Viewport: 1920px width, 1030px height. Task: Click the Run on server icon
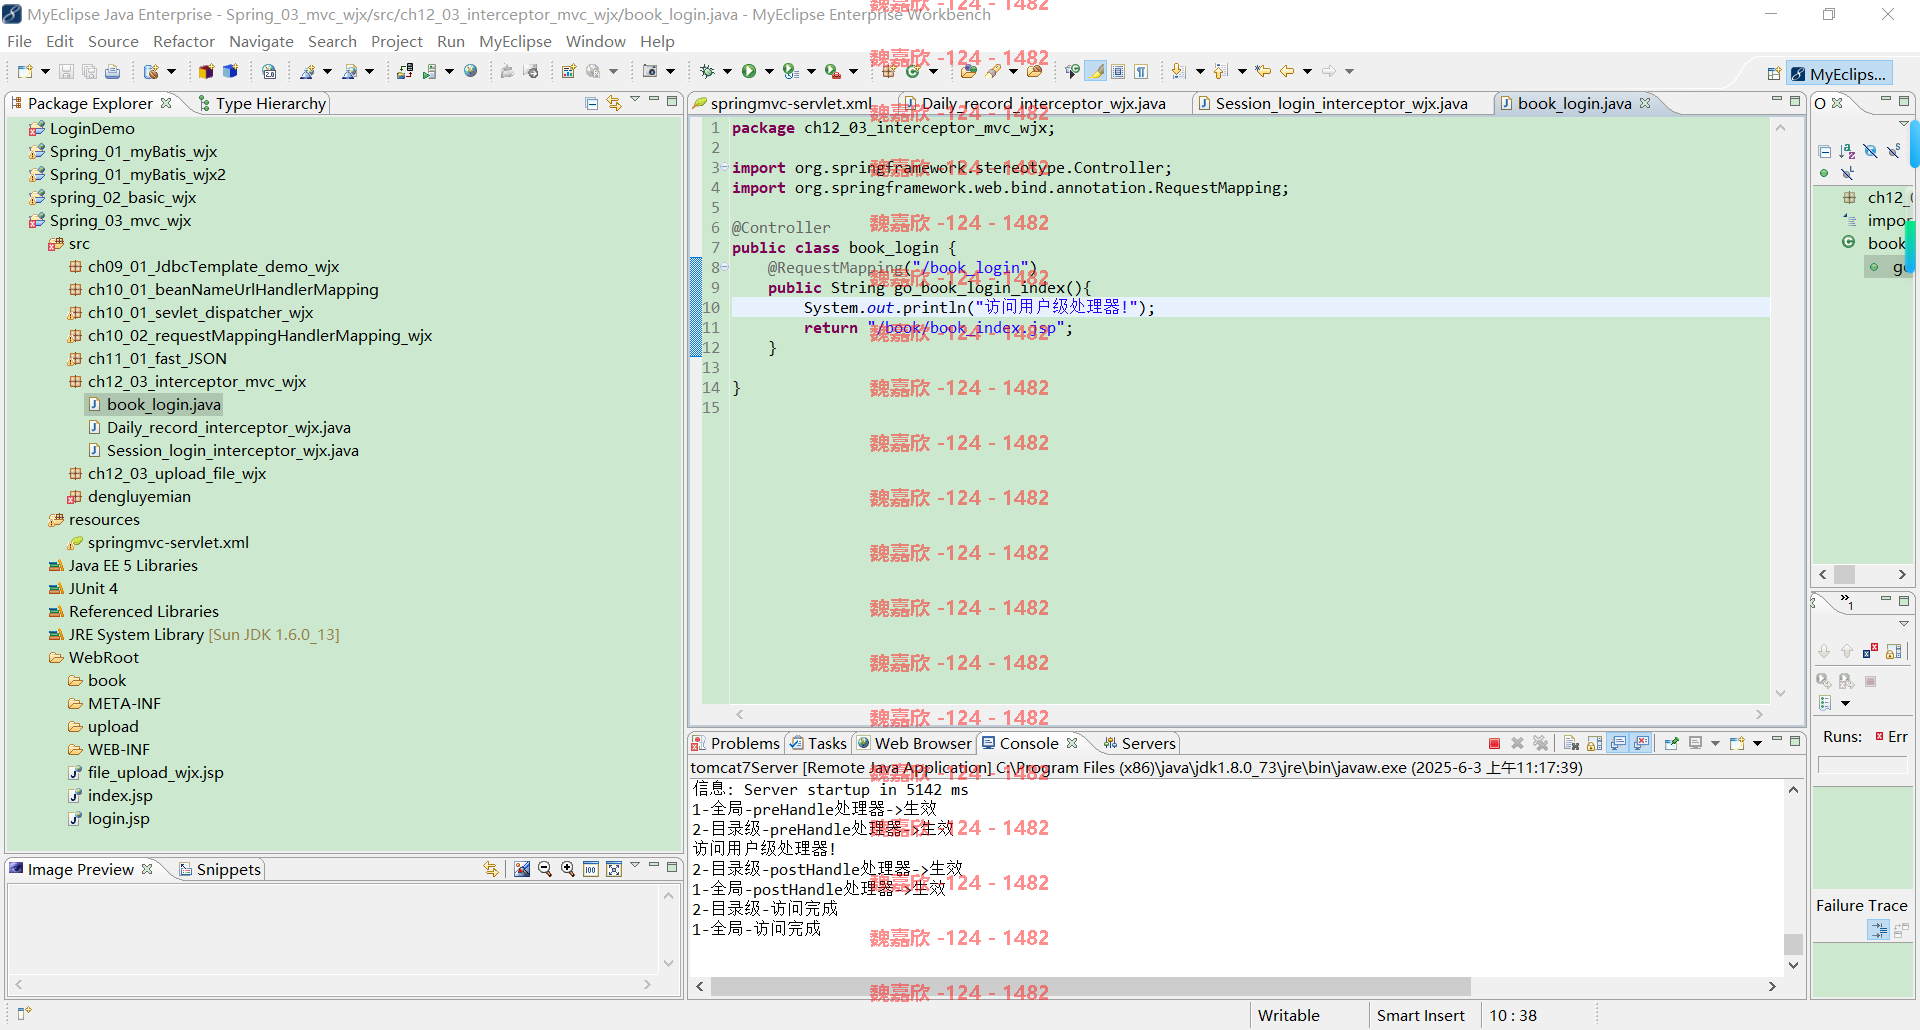point(429,71)
